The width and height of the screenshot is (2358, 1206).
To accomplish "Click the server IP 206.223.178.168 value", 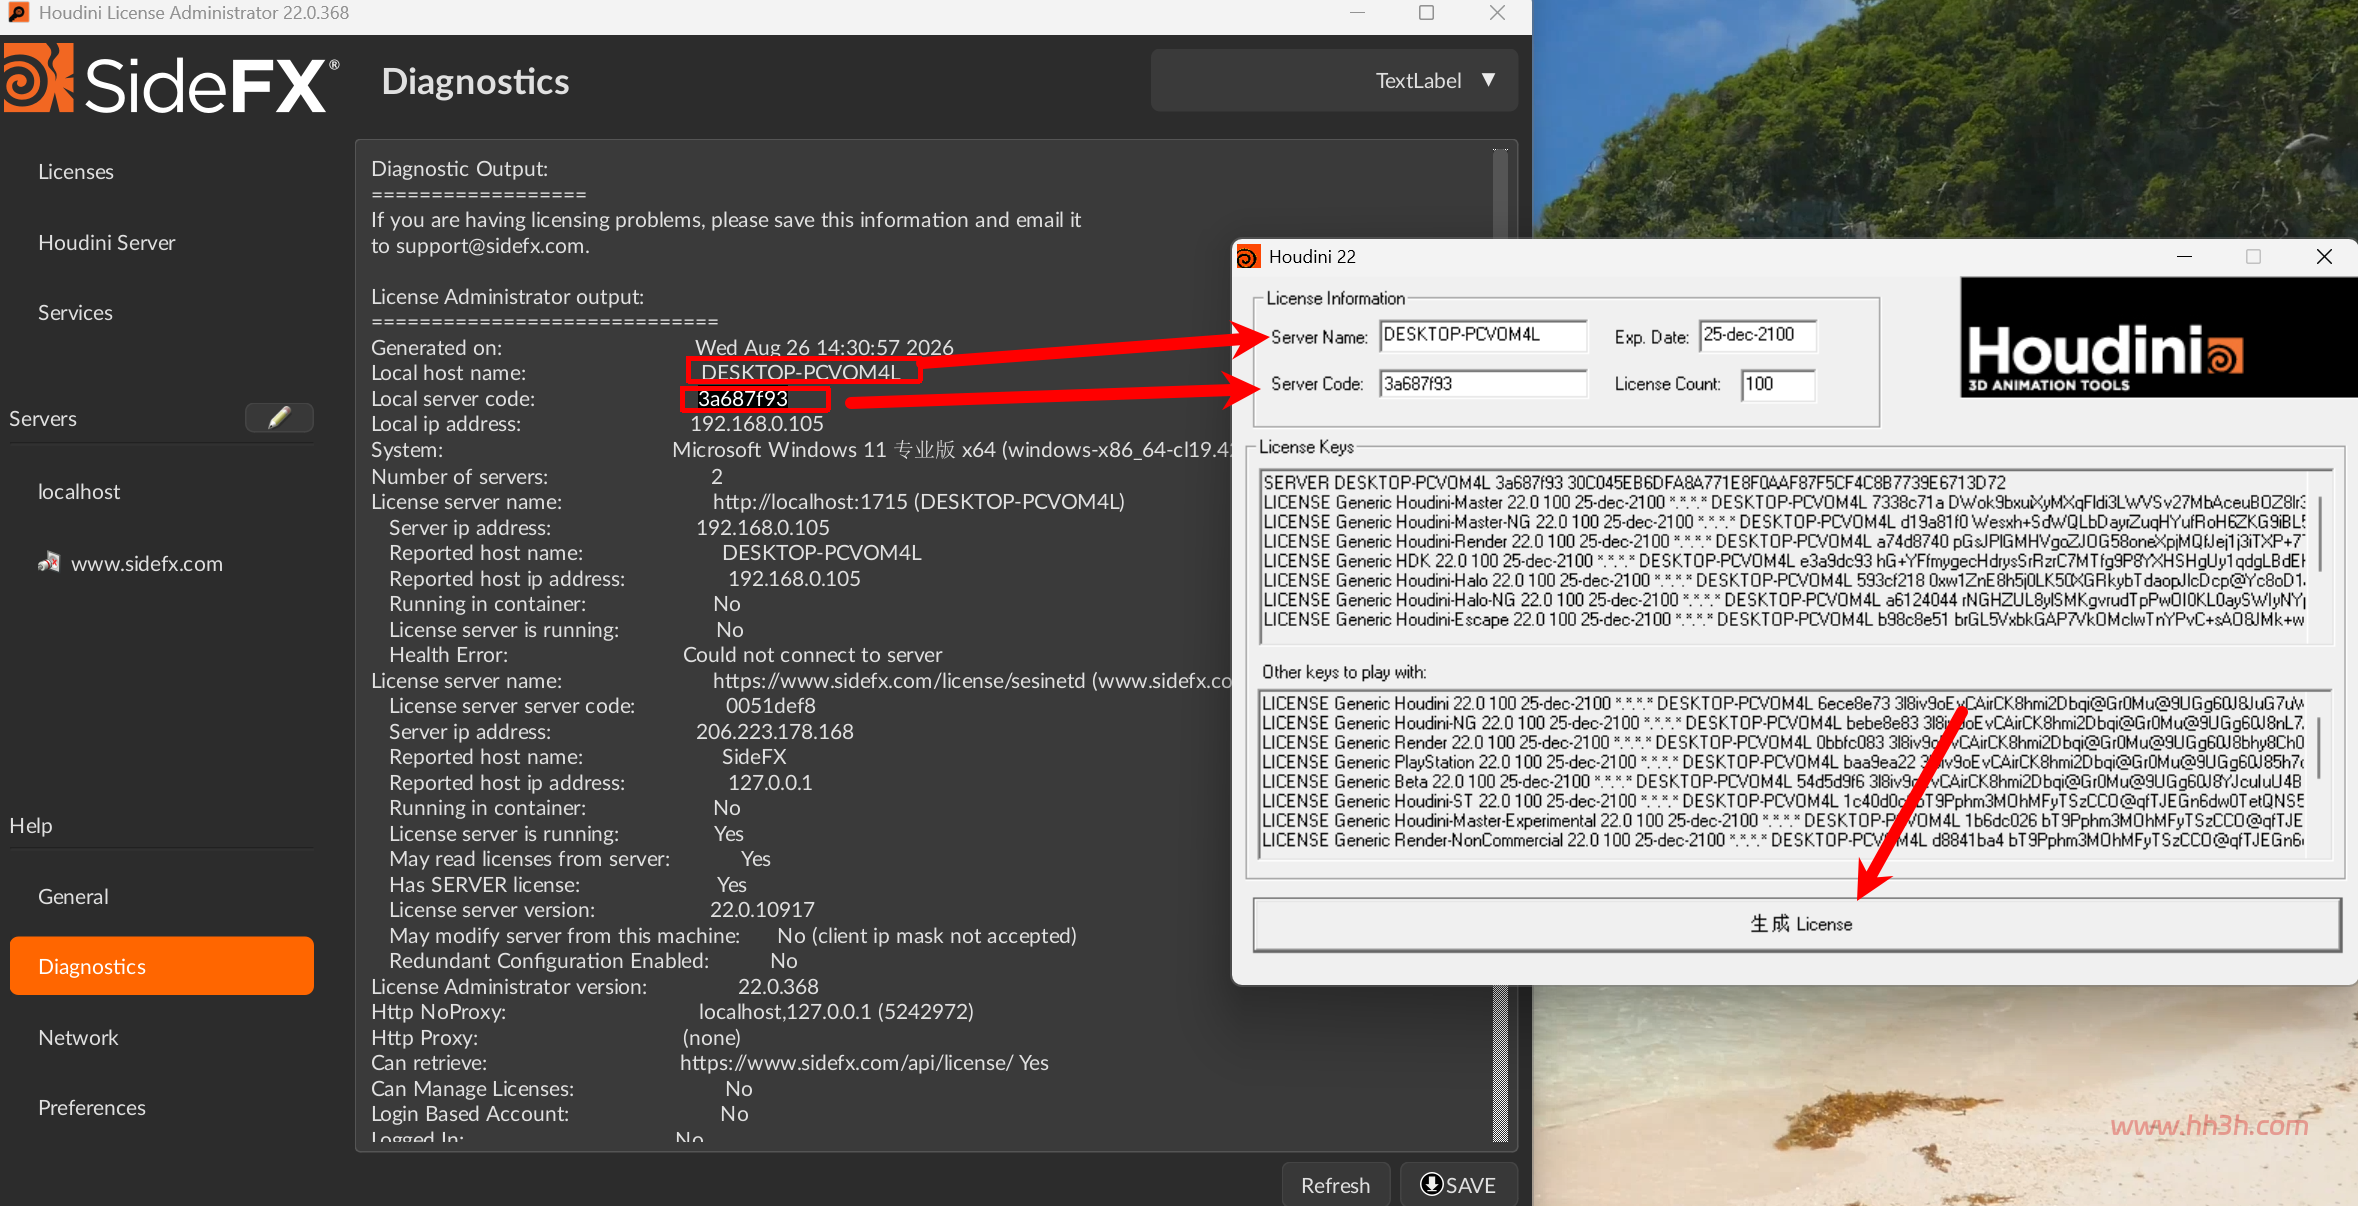I will coord(775,732).
